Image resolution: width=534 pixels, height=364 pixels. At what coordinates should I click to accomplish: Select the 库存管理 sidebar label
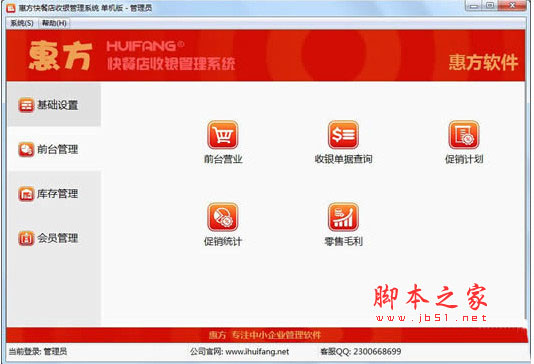pyautogui.click(x=58, y=194)
